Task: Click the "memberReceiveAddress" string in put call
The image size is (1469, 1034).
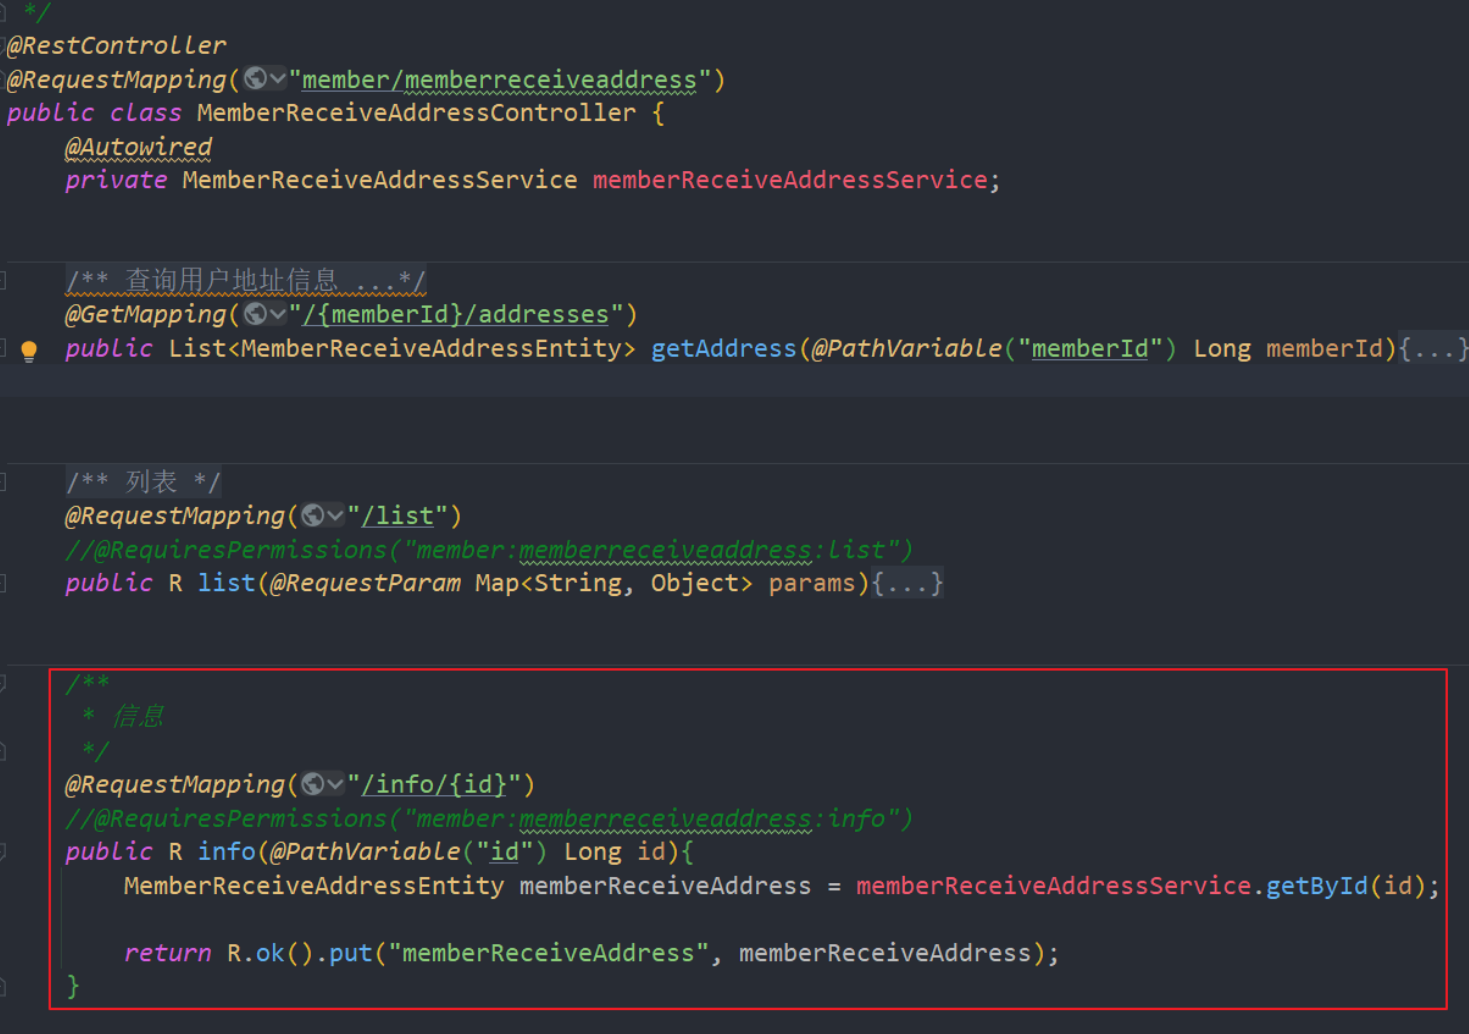Action: [x=548, y=953]
